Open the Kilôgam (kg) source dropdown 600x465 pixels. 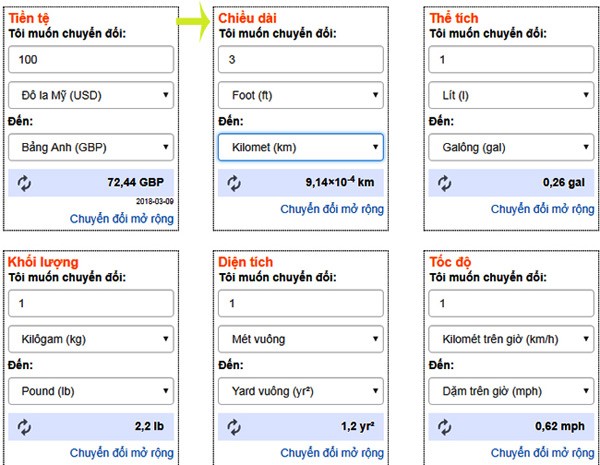click(91, 339)
